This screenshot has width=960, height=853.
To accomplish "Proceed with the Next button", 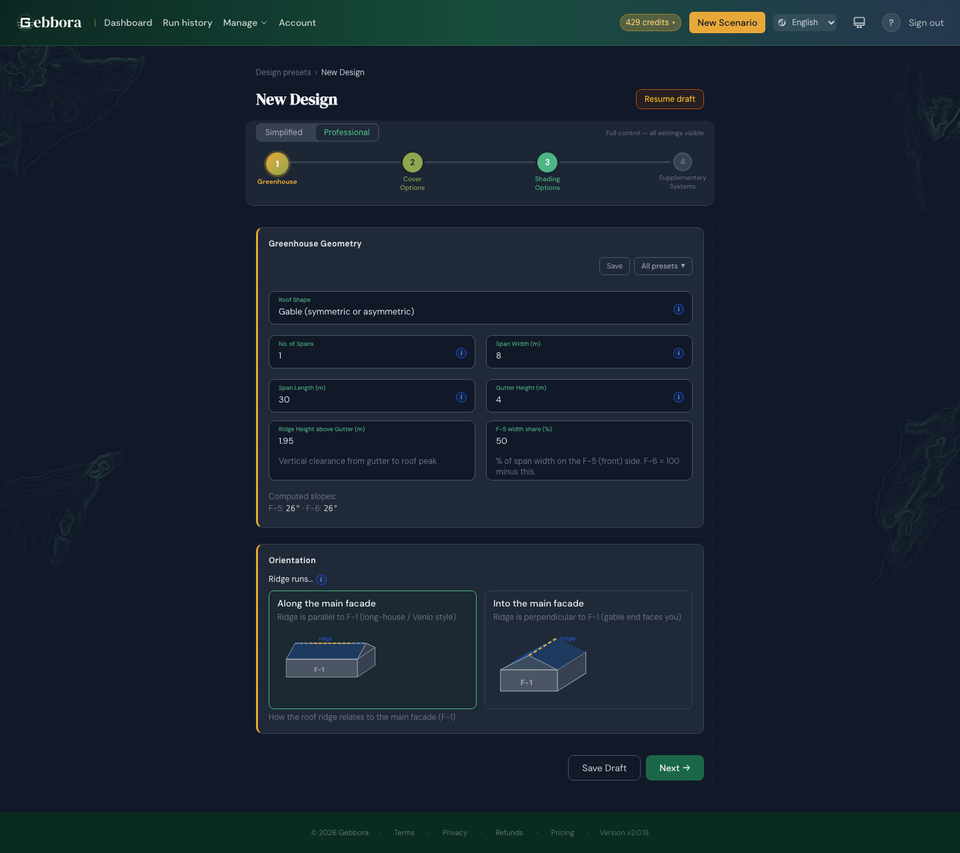I will [674, 768].
